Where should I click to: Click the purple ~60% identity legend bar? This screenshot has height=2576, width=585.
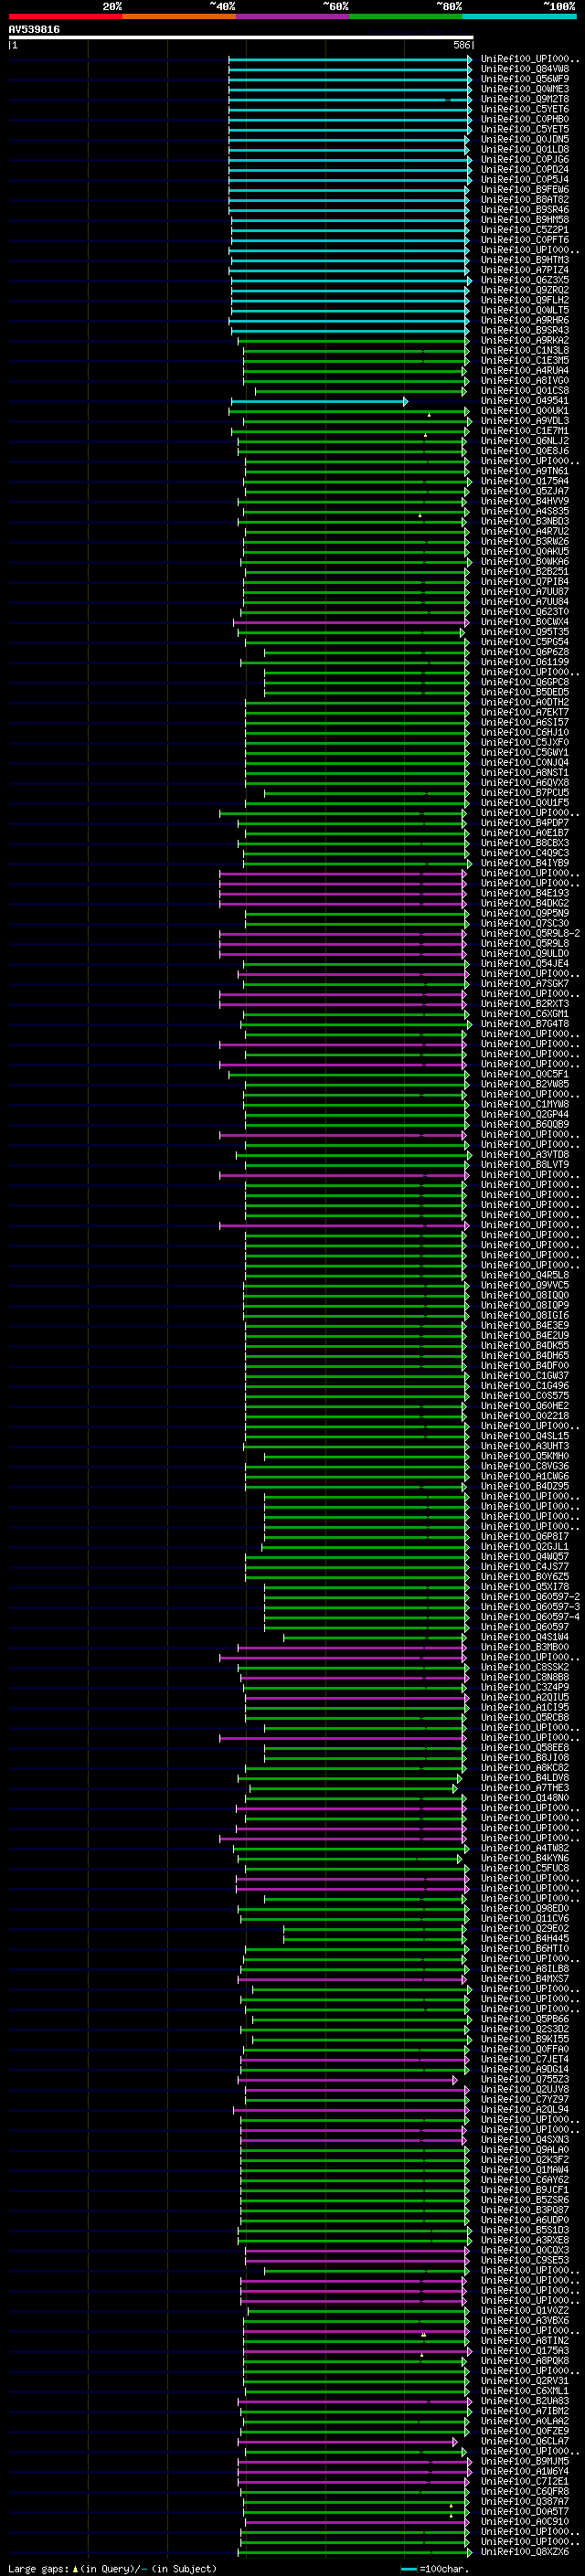pos(293,16)
